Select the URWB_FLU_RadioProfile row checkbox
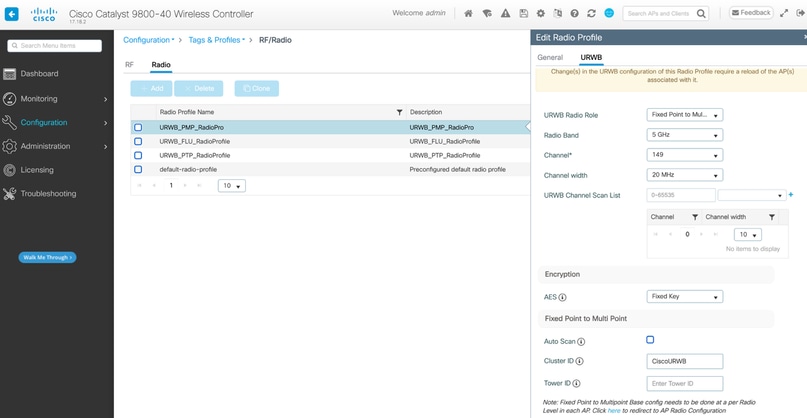The image size is (807, 418). (138, 141)
